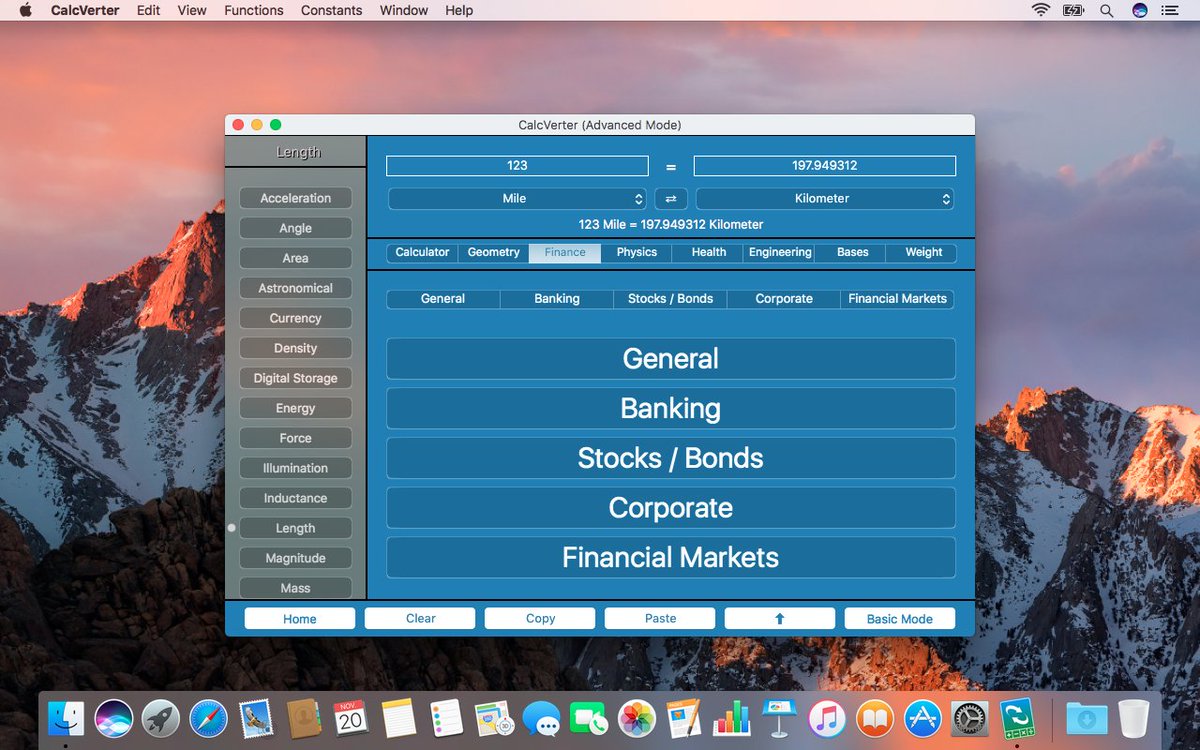Switch to the Calculator tab
Image resolution: width=1200 pixels, height=750 pixels.
tap(422, 253)
